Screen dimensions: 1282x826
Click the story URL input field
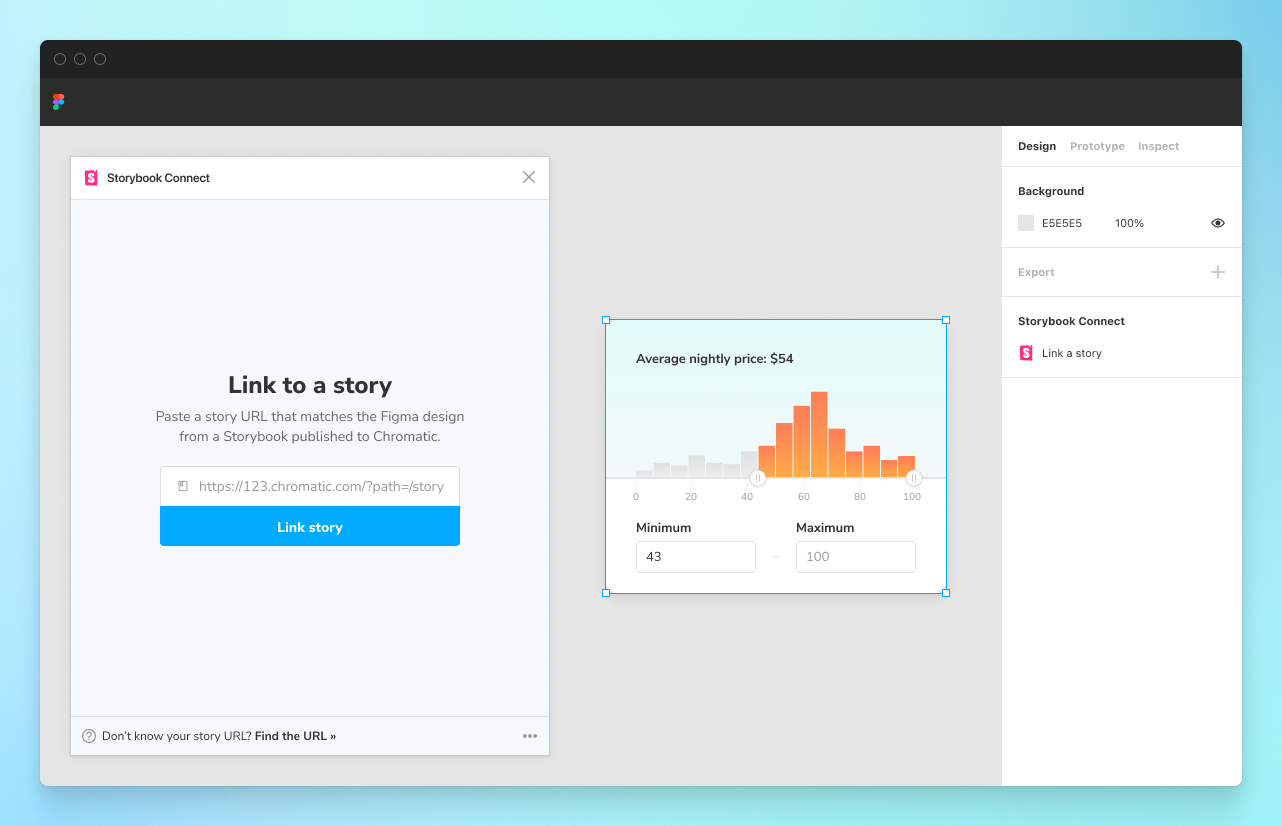[310, 486]
